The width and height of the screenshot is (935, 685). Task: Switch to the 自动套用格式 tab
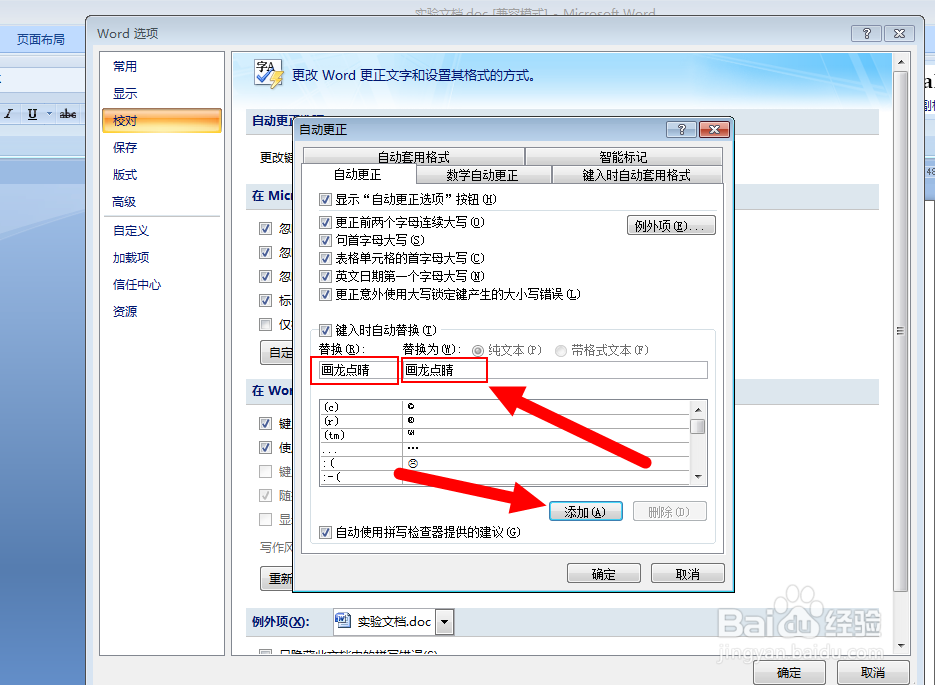coord(414,157)
